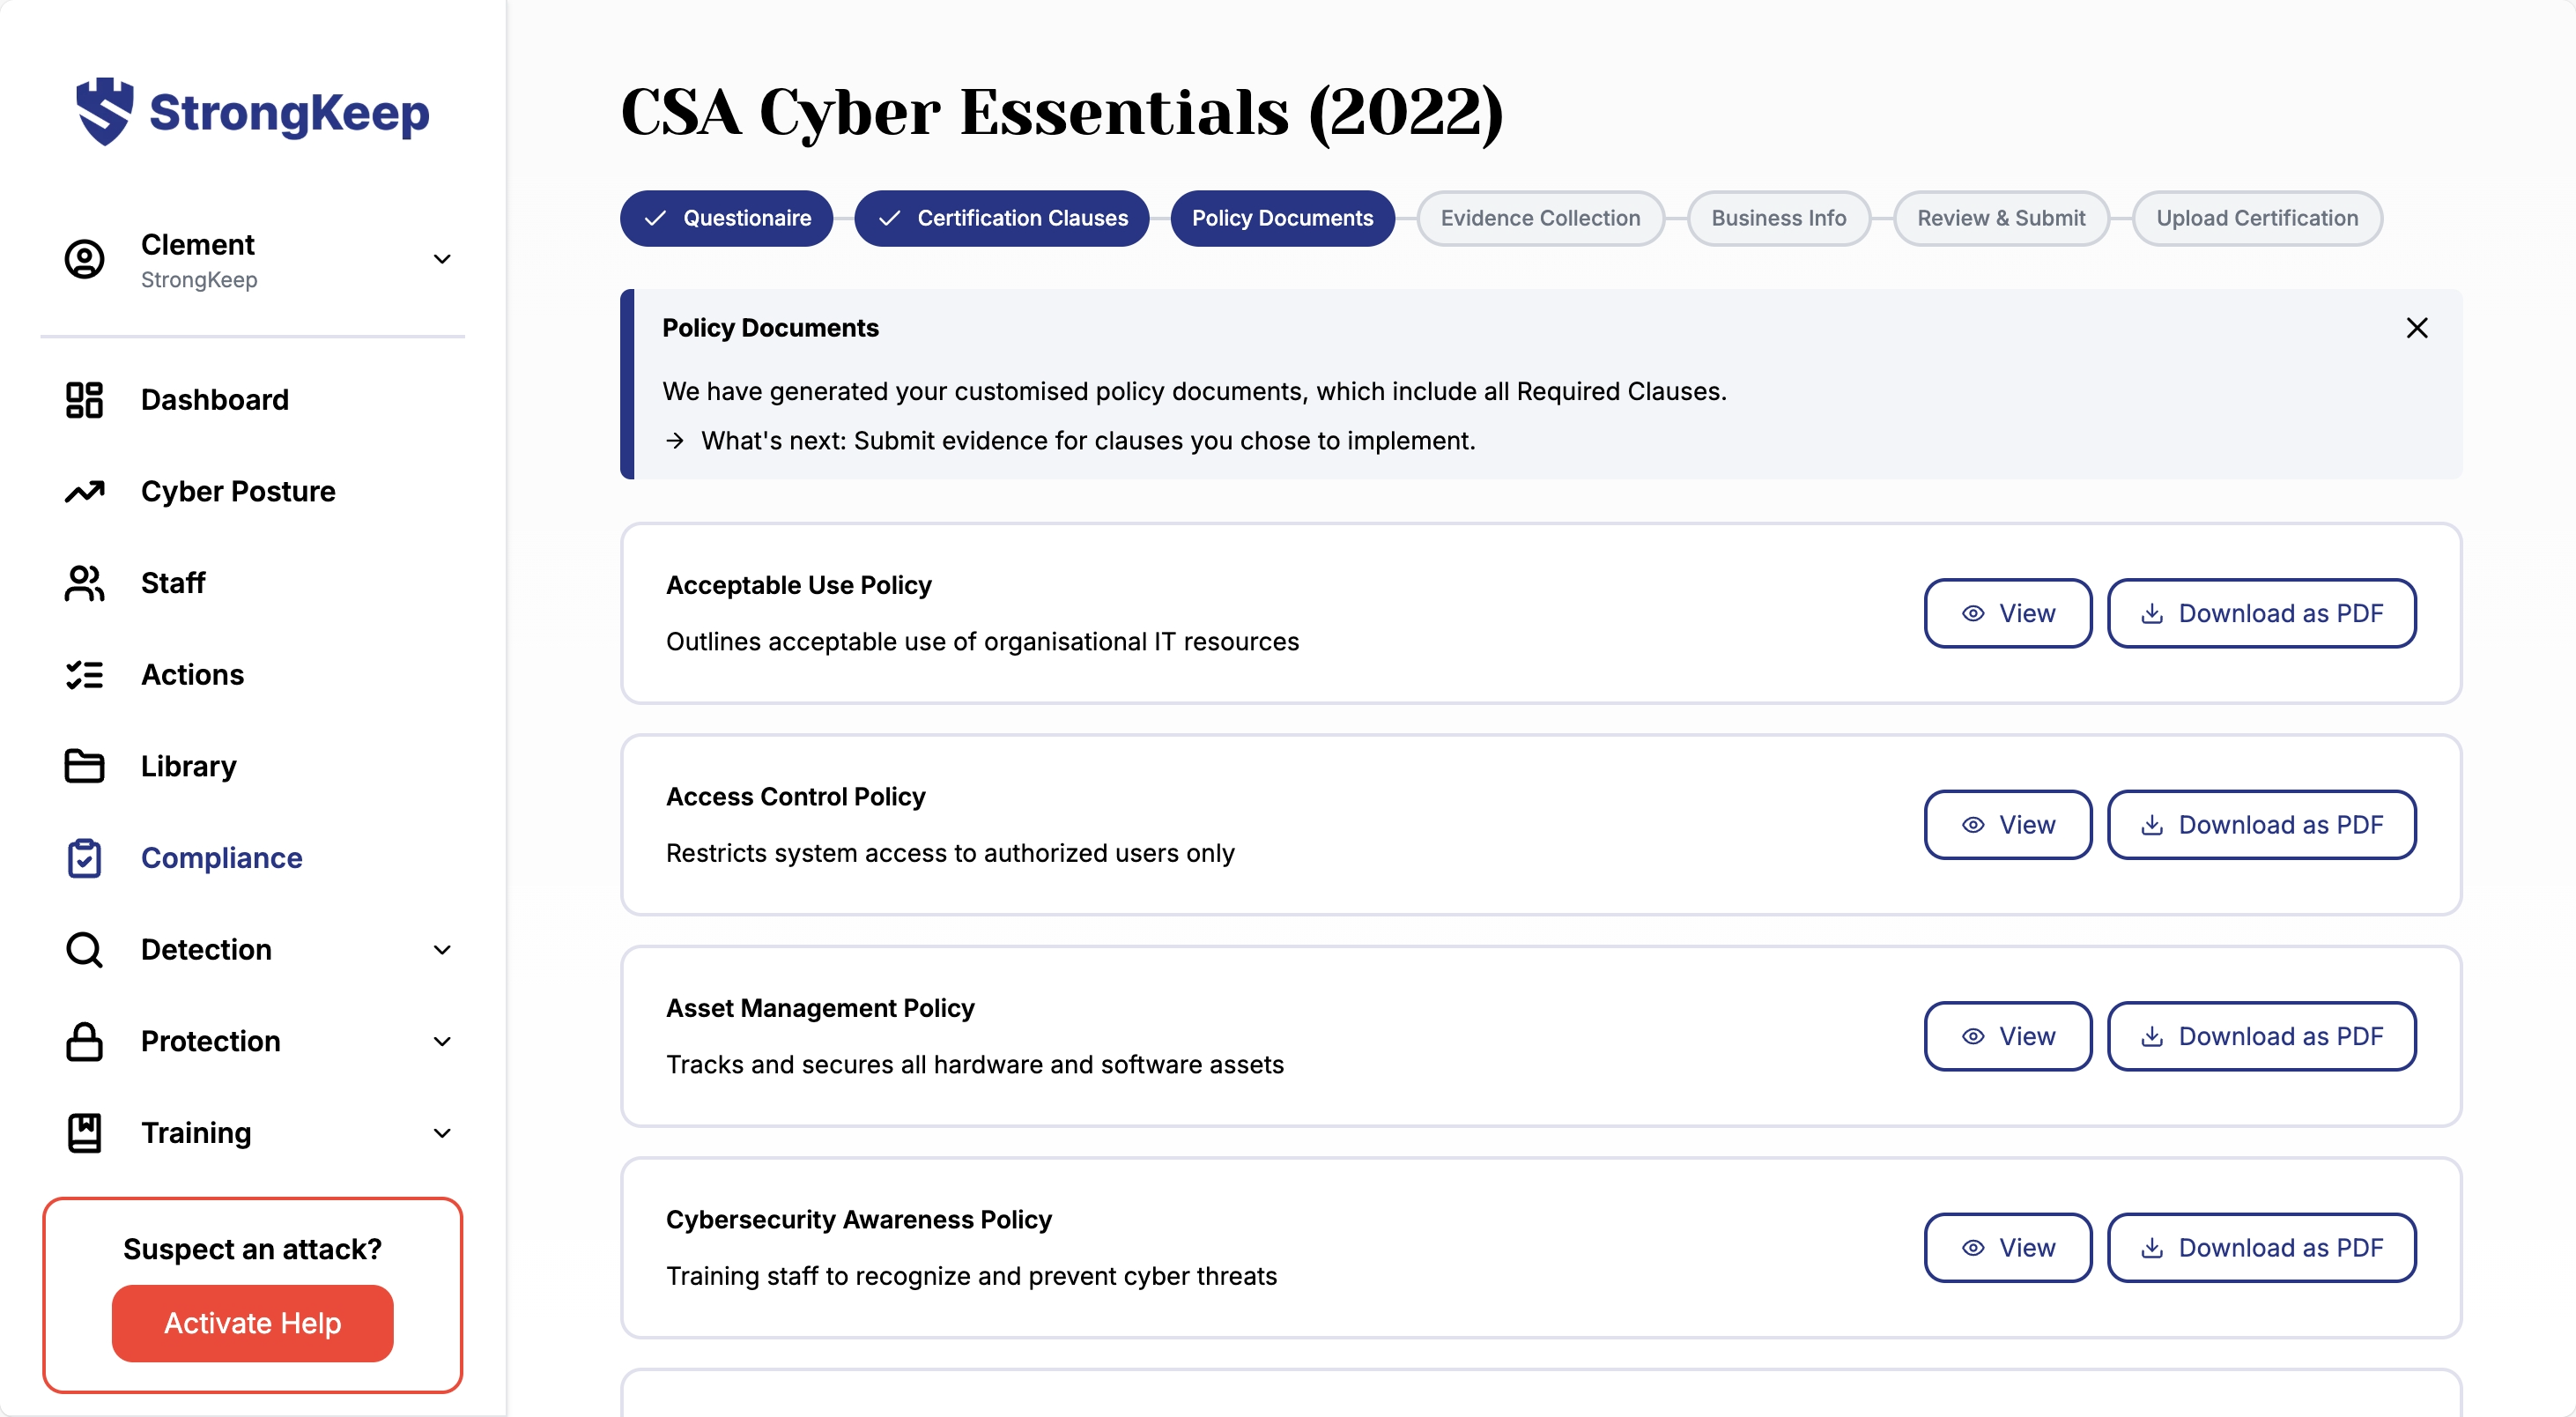Click the Actions checklist icon
The width and height of the screenshot is (2576, 1417).
pos(84,675)
